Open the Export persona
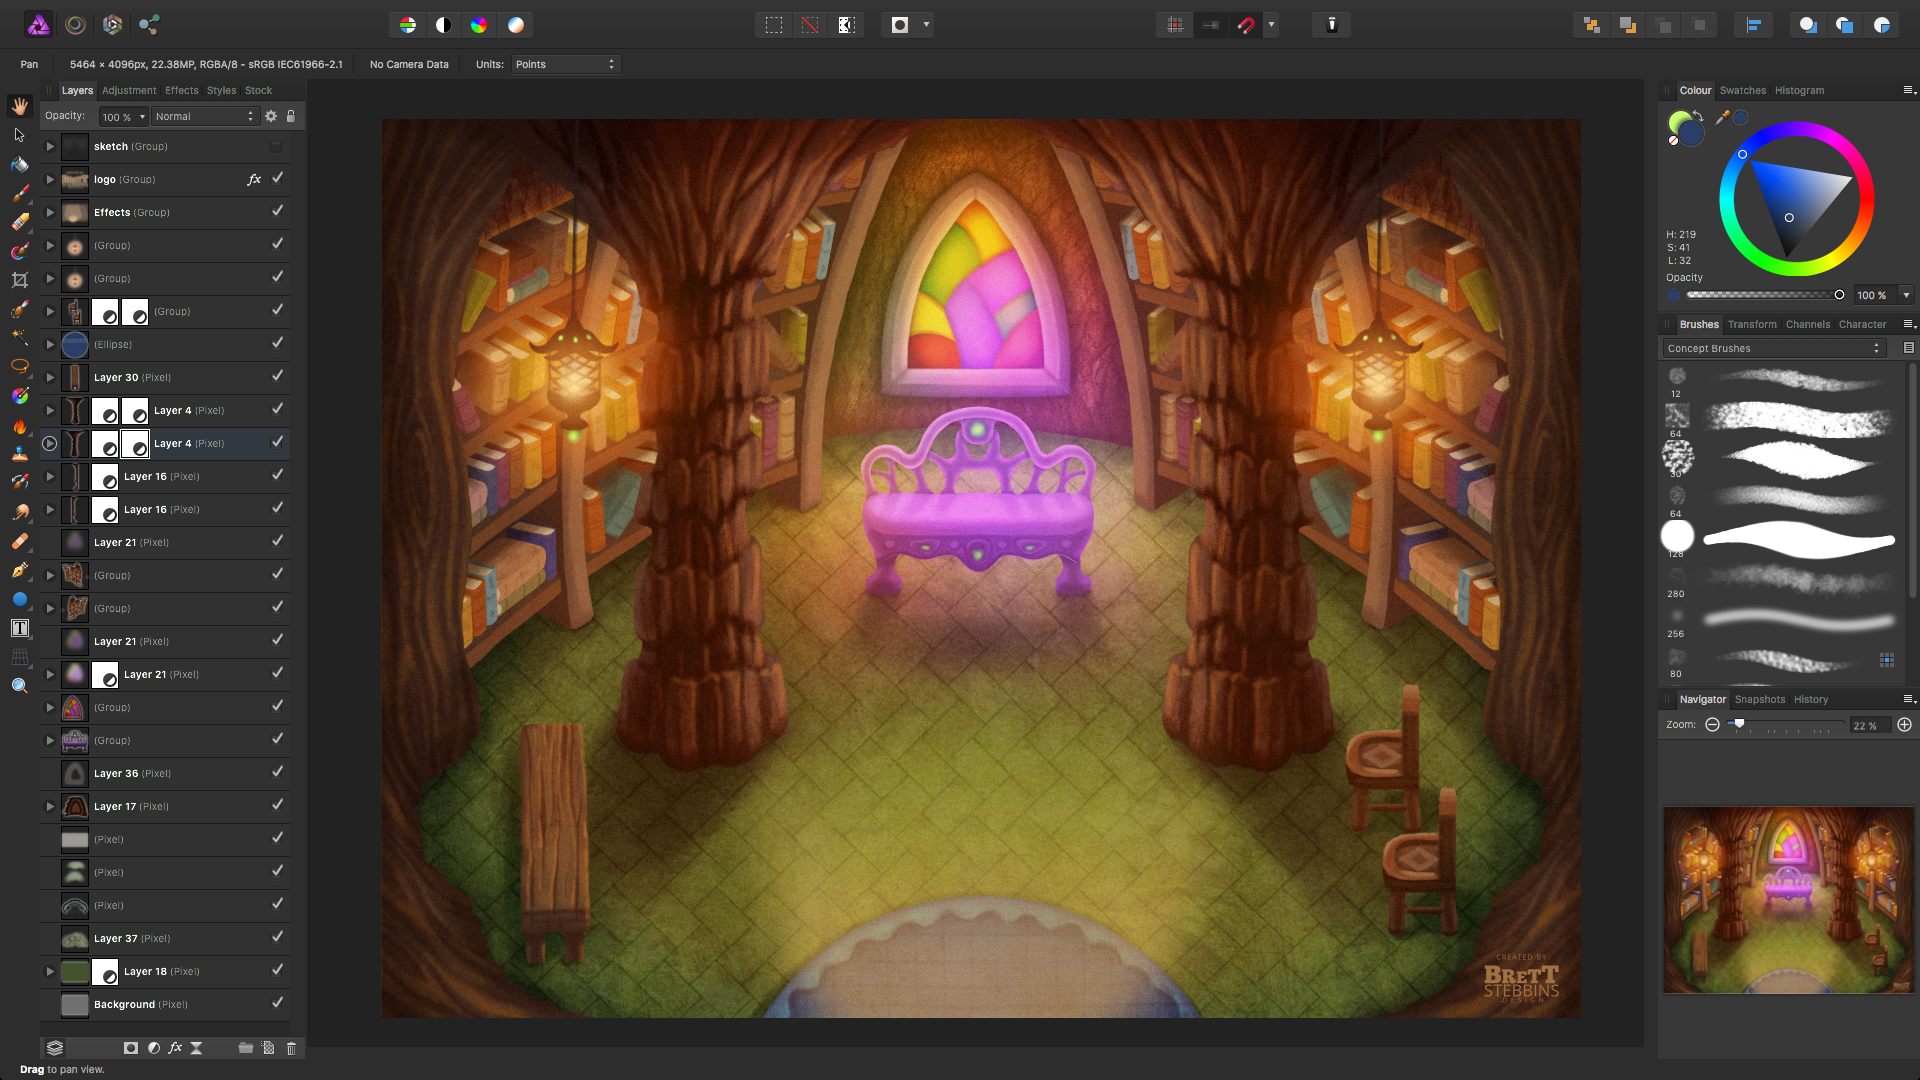 149,25
